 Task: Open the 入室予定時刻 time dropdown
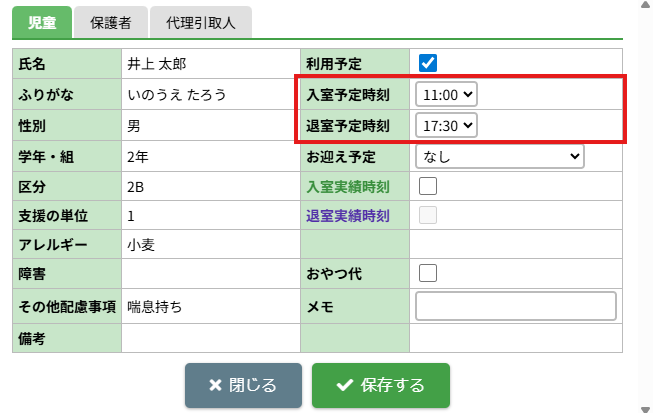pos(447,94)
